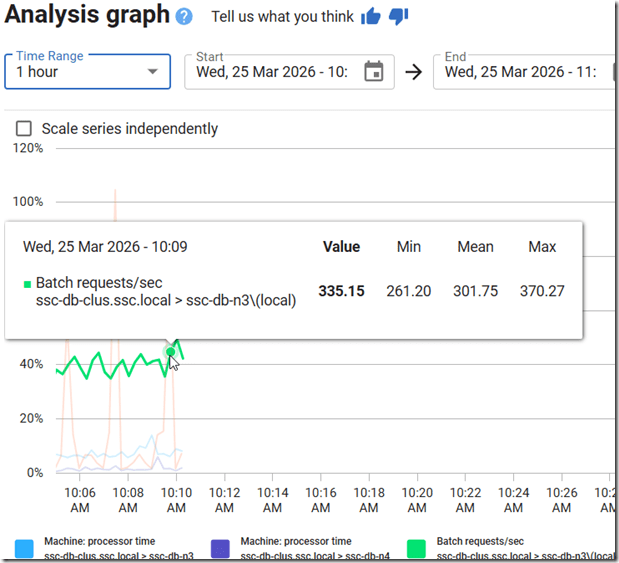Click the thumbs up feedback icon
This screenshot has width=619, height=563.
pos(371,17)
